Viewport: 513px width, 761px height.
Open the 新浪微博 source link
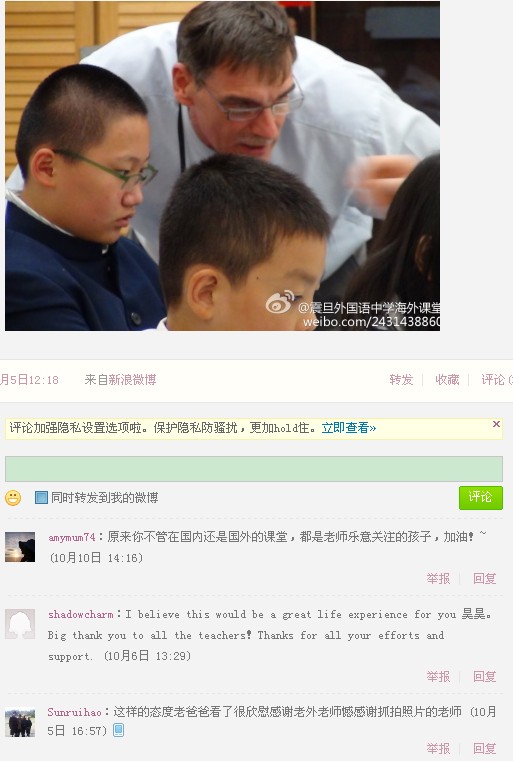click(x=132, y=380)
